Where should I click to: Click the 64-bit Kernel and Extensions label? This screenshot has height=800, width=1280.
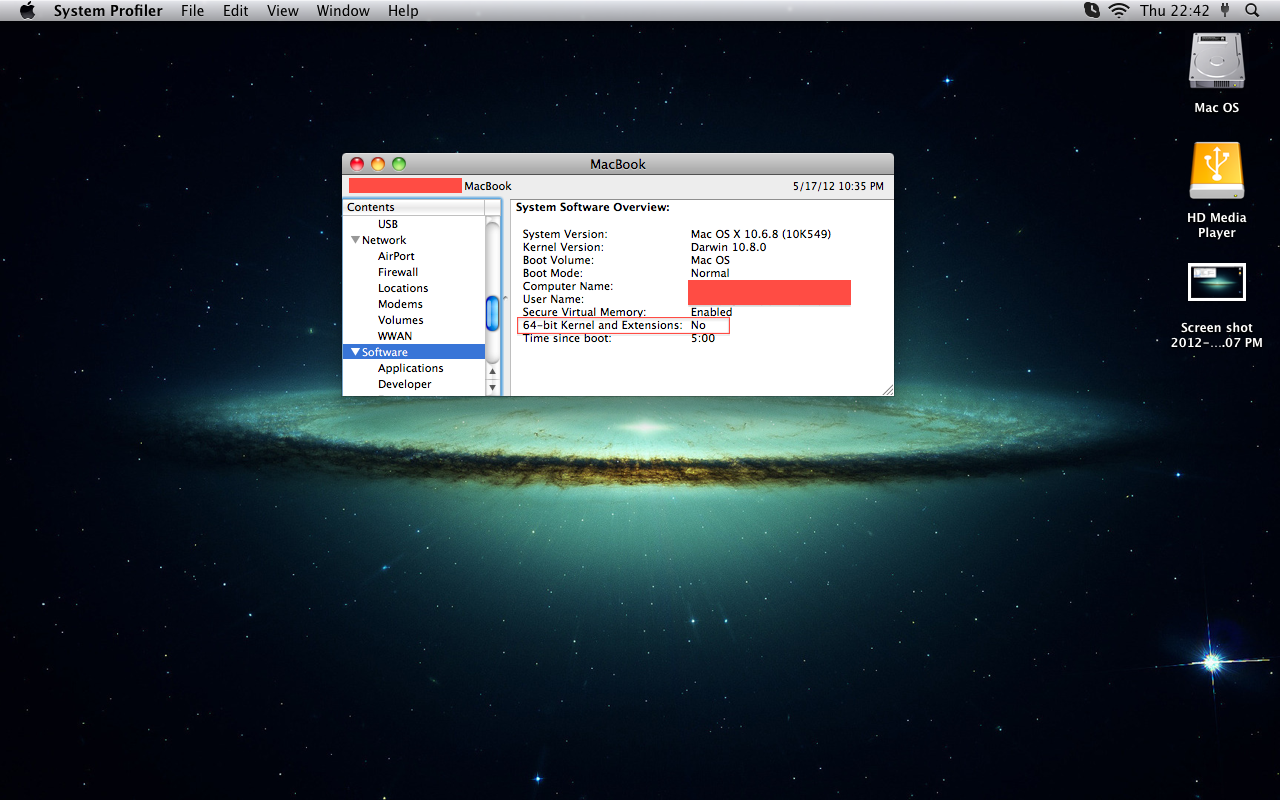[602, 325]
